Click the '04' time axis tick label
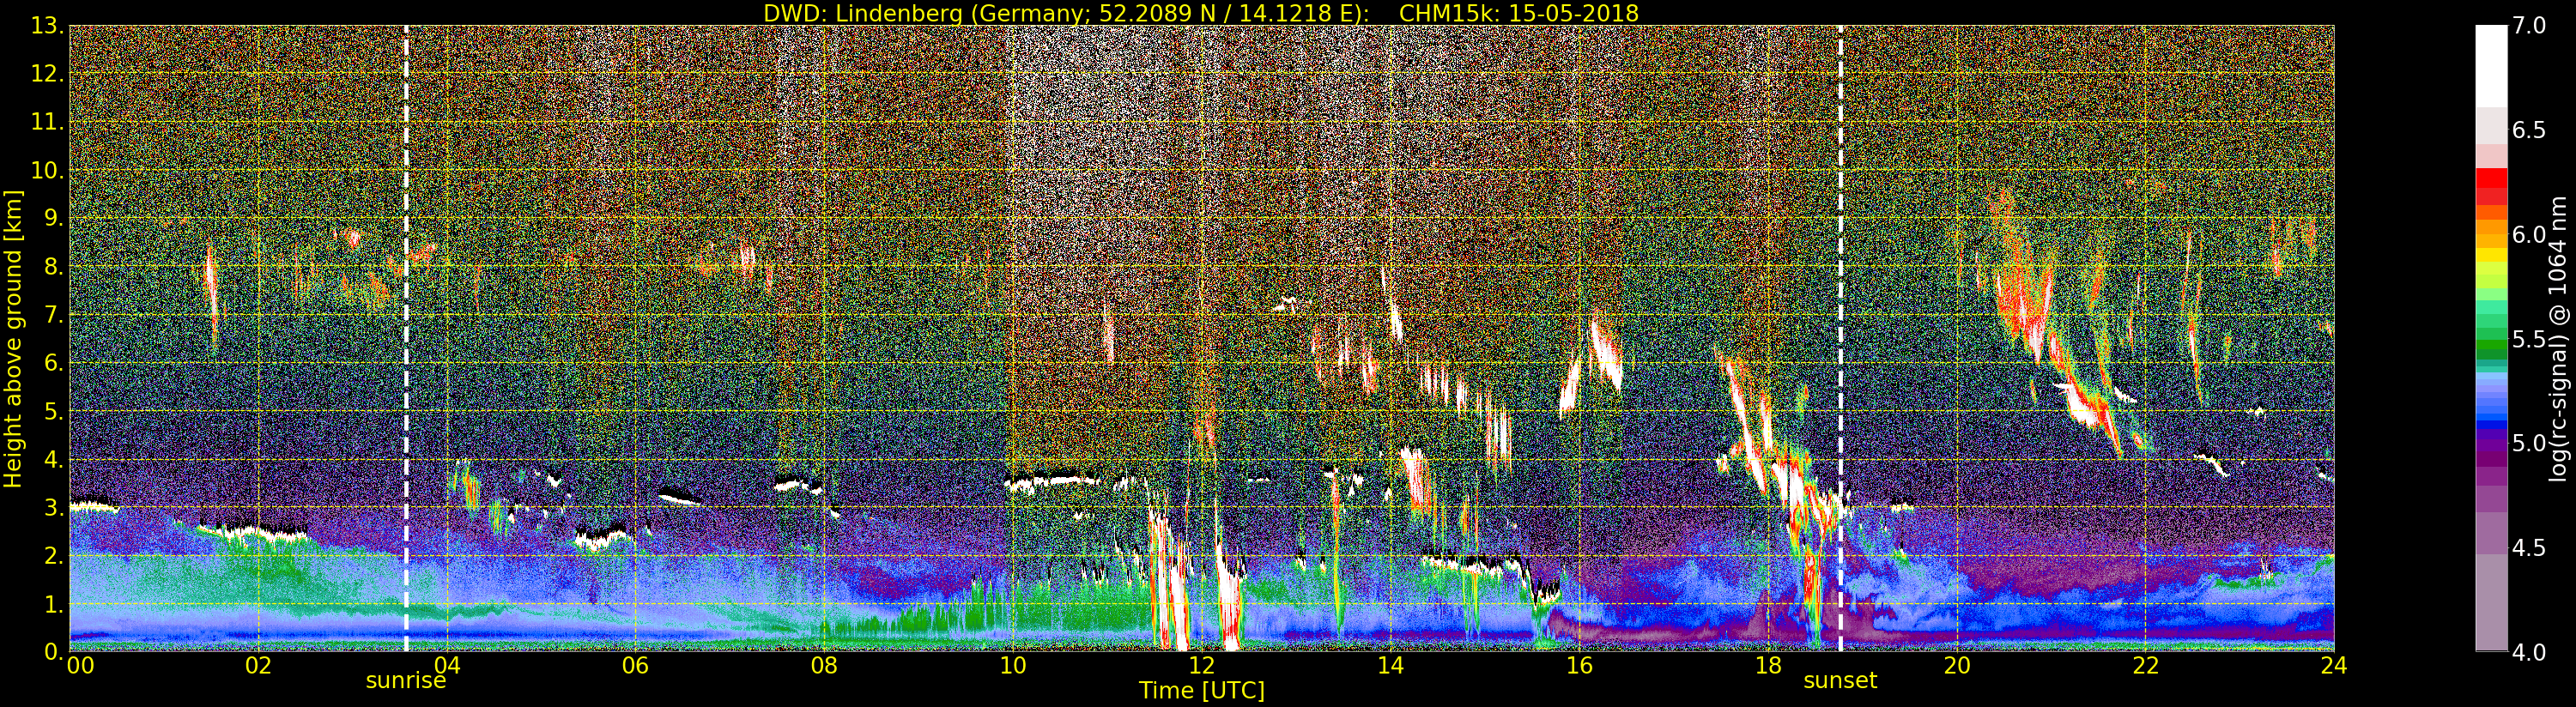 [x=447, y=665]
